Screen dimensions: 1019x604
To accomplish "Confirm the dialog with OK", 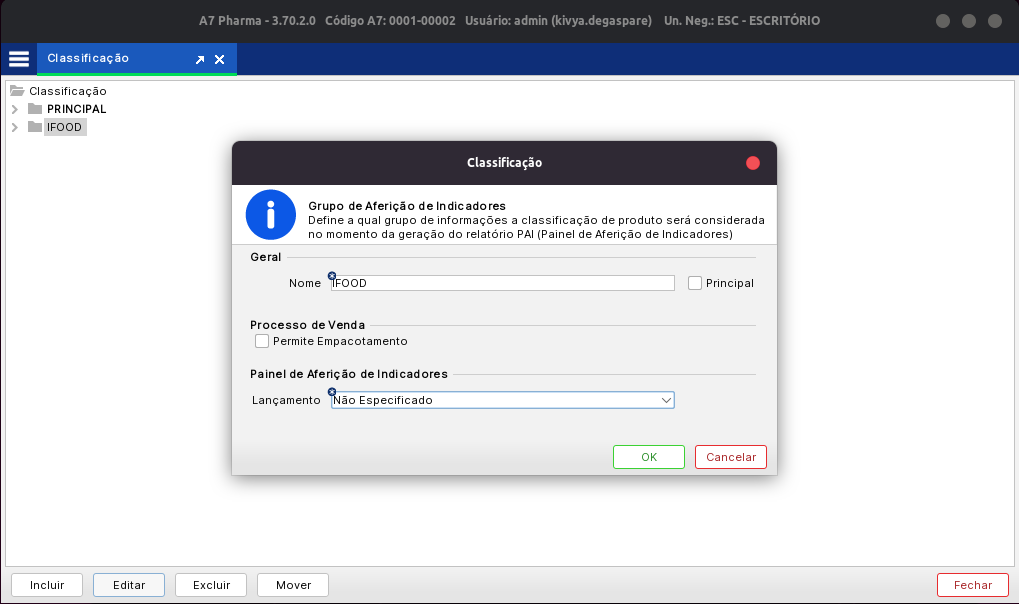I will (648, 456).
